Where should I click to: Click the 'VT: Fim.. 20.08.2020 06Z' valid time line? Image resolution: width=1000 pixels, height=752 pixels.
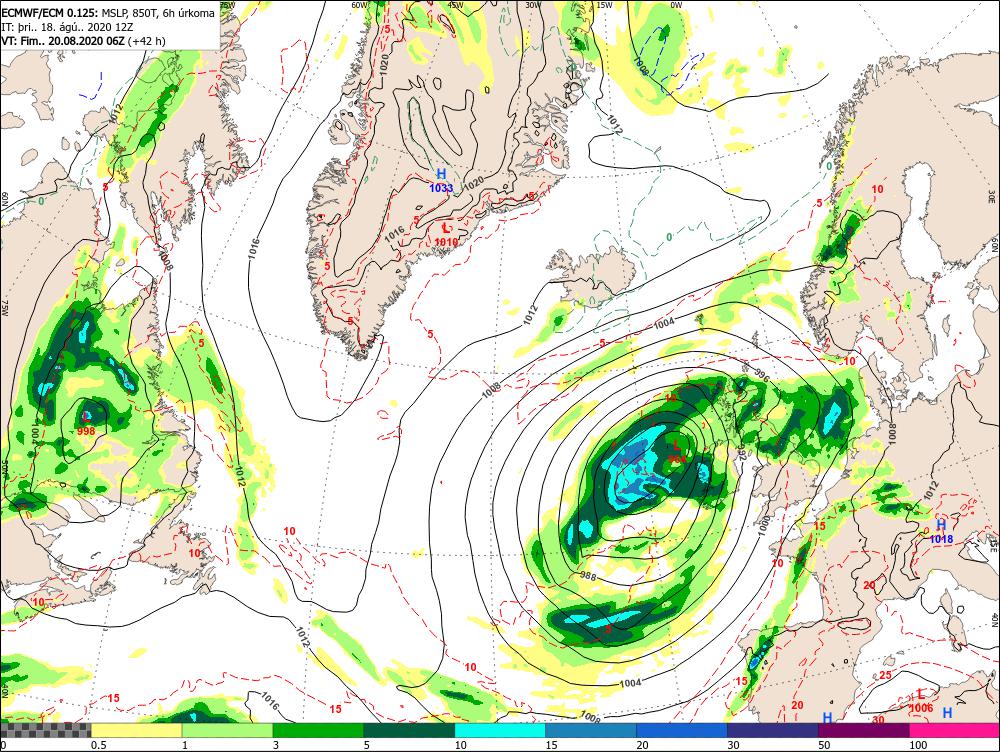(x=63, y=41)
